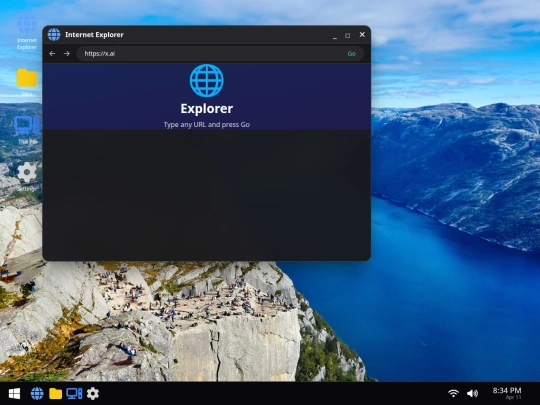Close the Internet Explorer window
Viewport: 540px width, 405px height.
pos(362,34)
